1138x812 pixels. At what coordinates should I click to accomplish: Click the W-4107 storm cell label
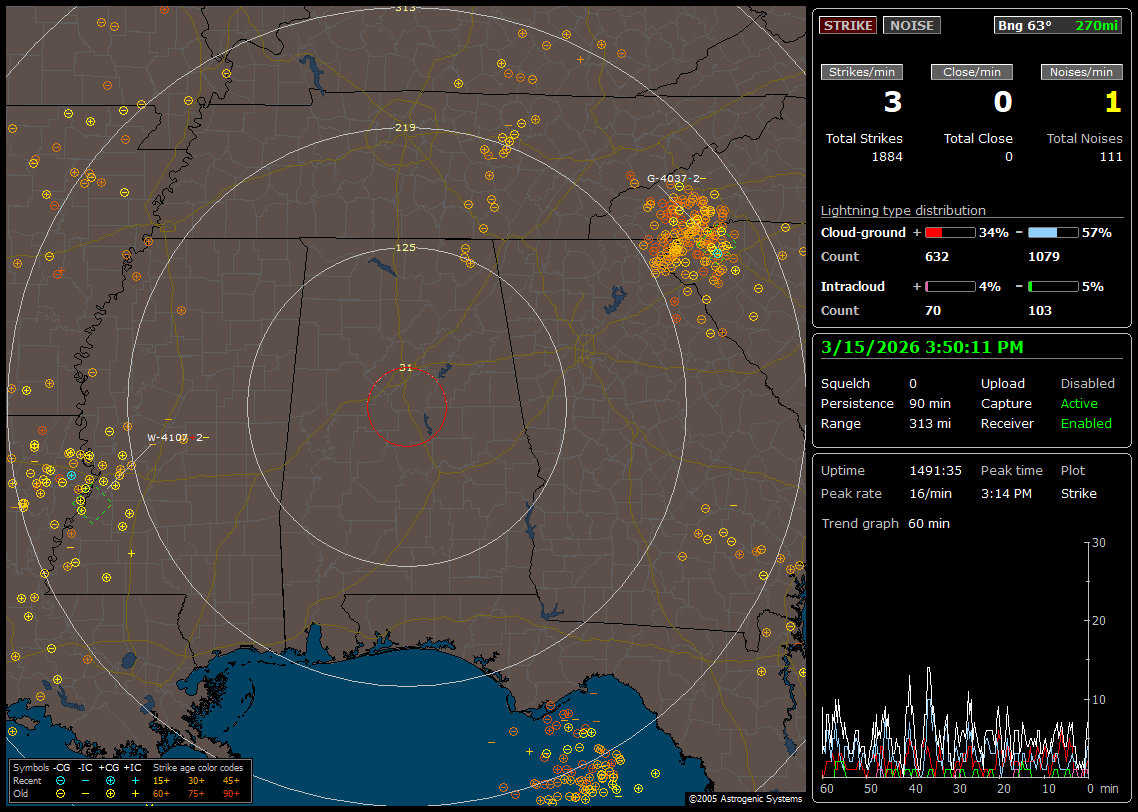(176, 438)
